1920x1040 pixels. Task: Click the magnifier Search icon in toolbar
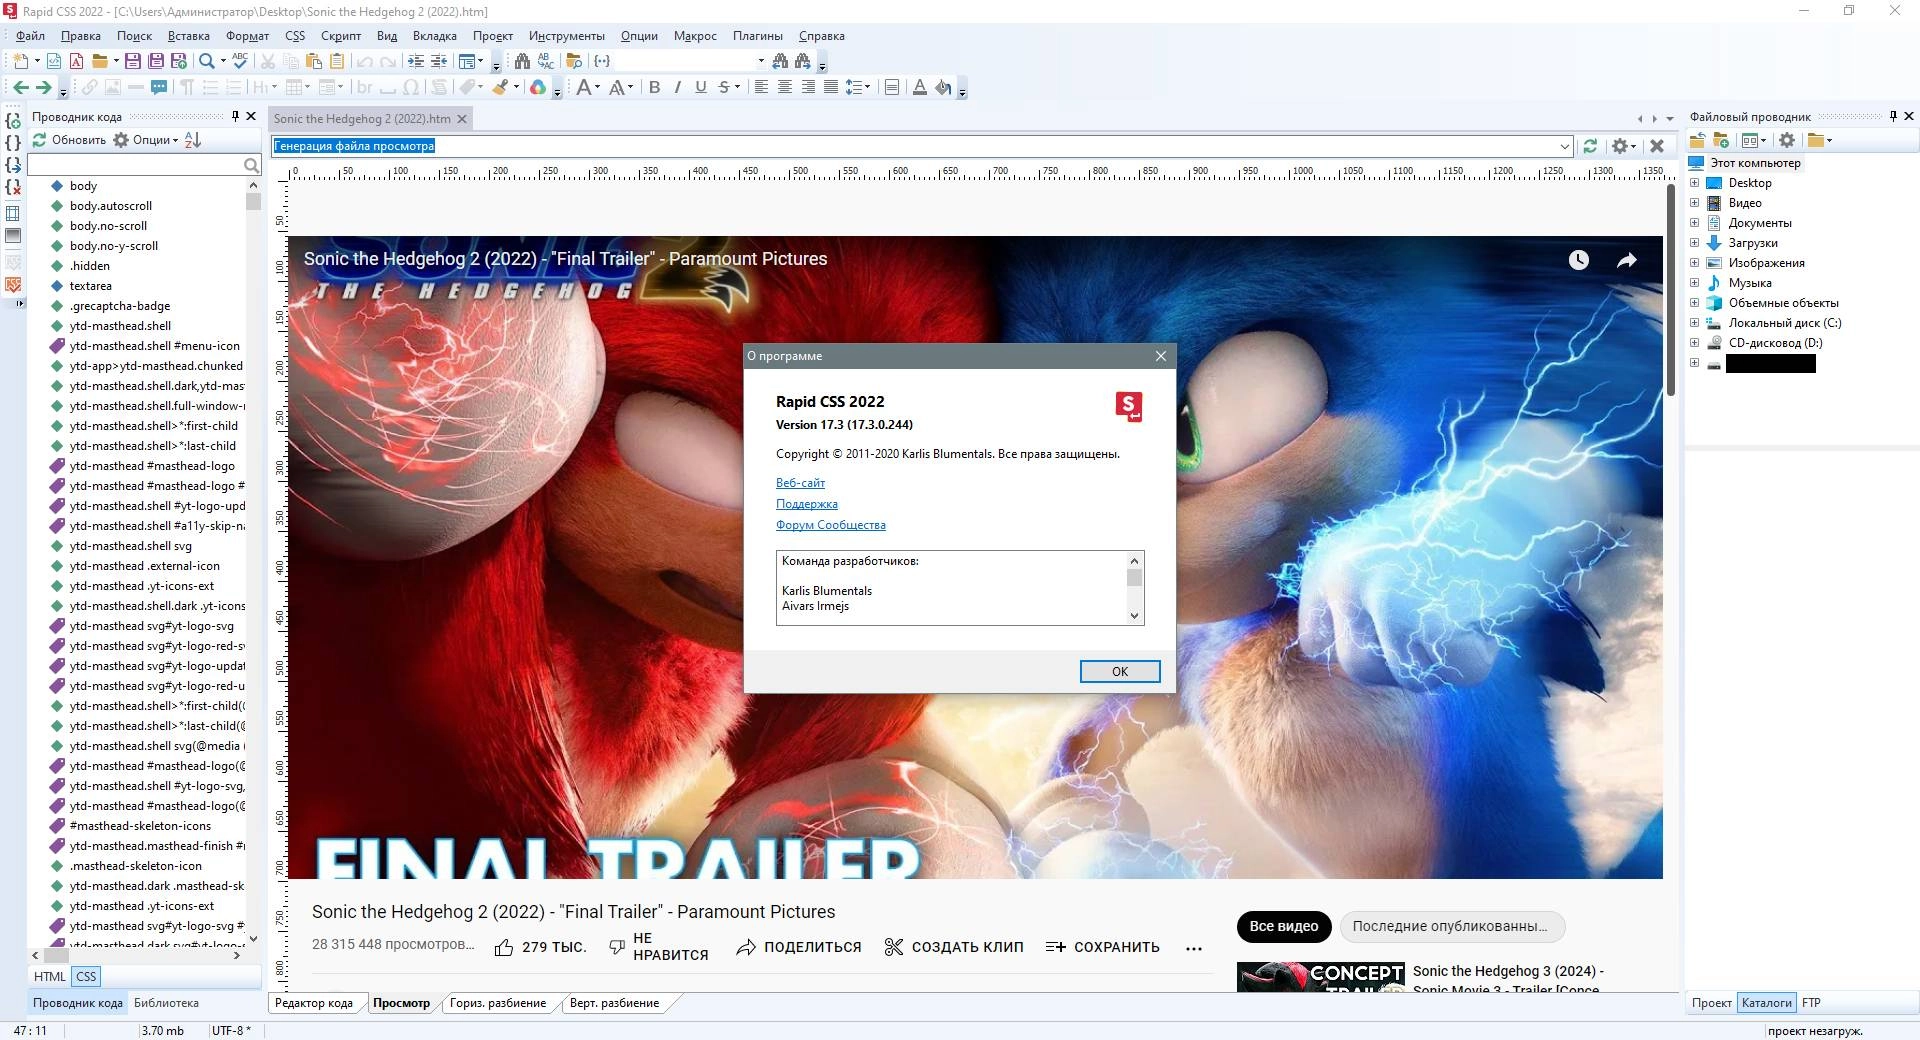(x=206, y=61)
